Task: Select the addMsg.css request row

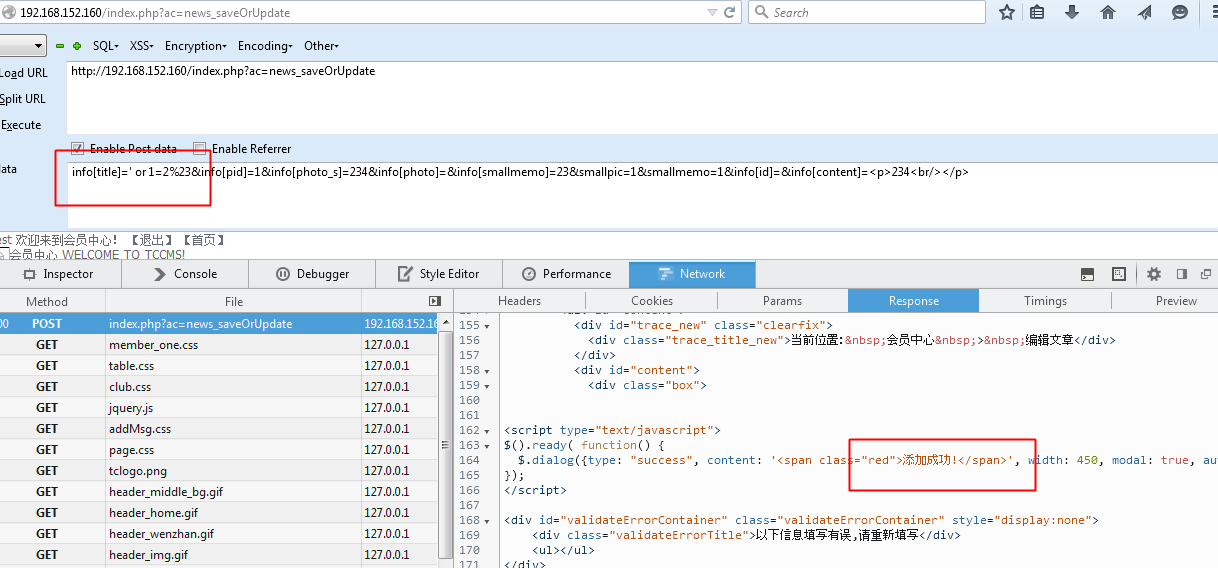Action: point(220,429)
